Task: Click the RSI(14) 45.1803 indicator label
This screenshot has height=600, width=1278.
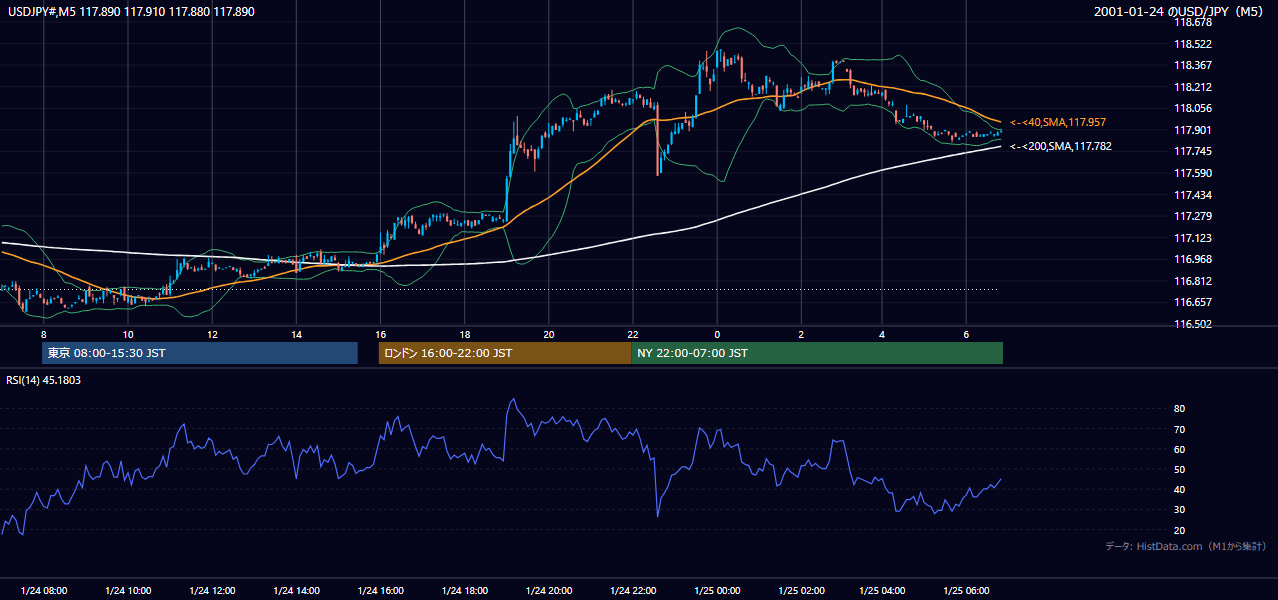Action: pyautogui.click(x=43, y=379)
